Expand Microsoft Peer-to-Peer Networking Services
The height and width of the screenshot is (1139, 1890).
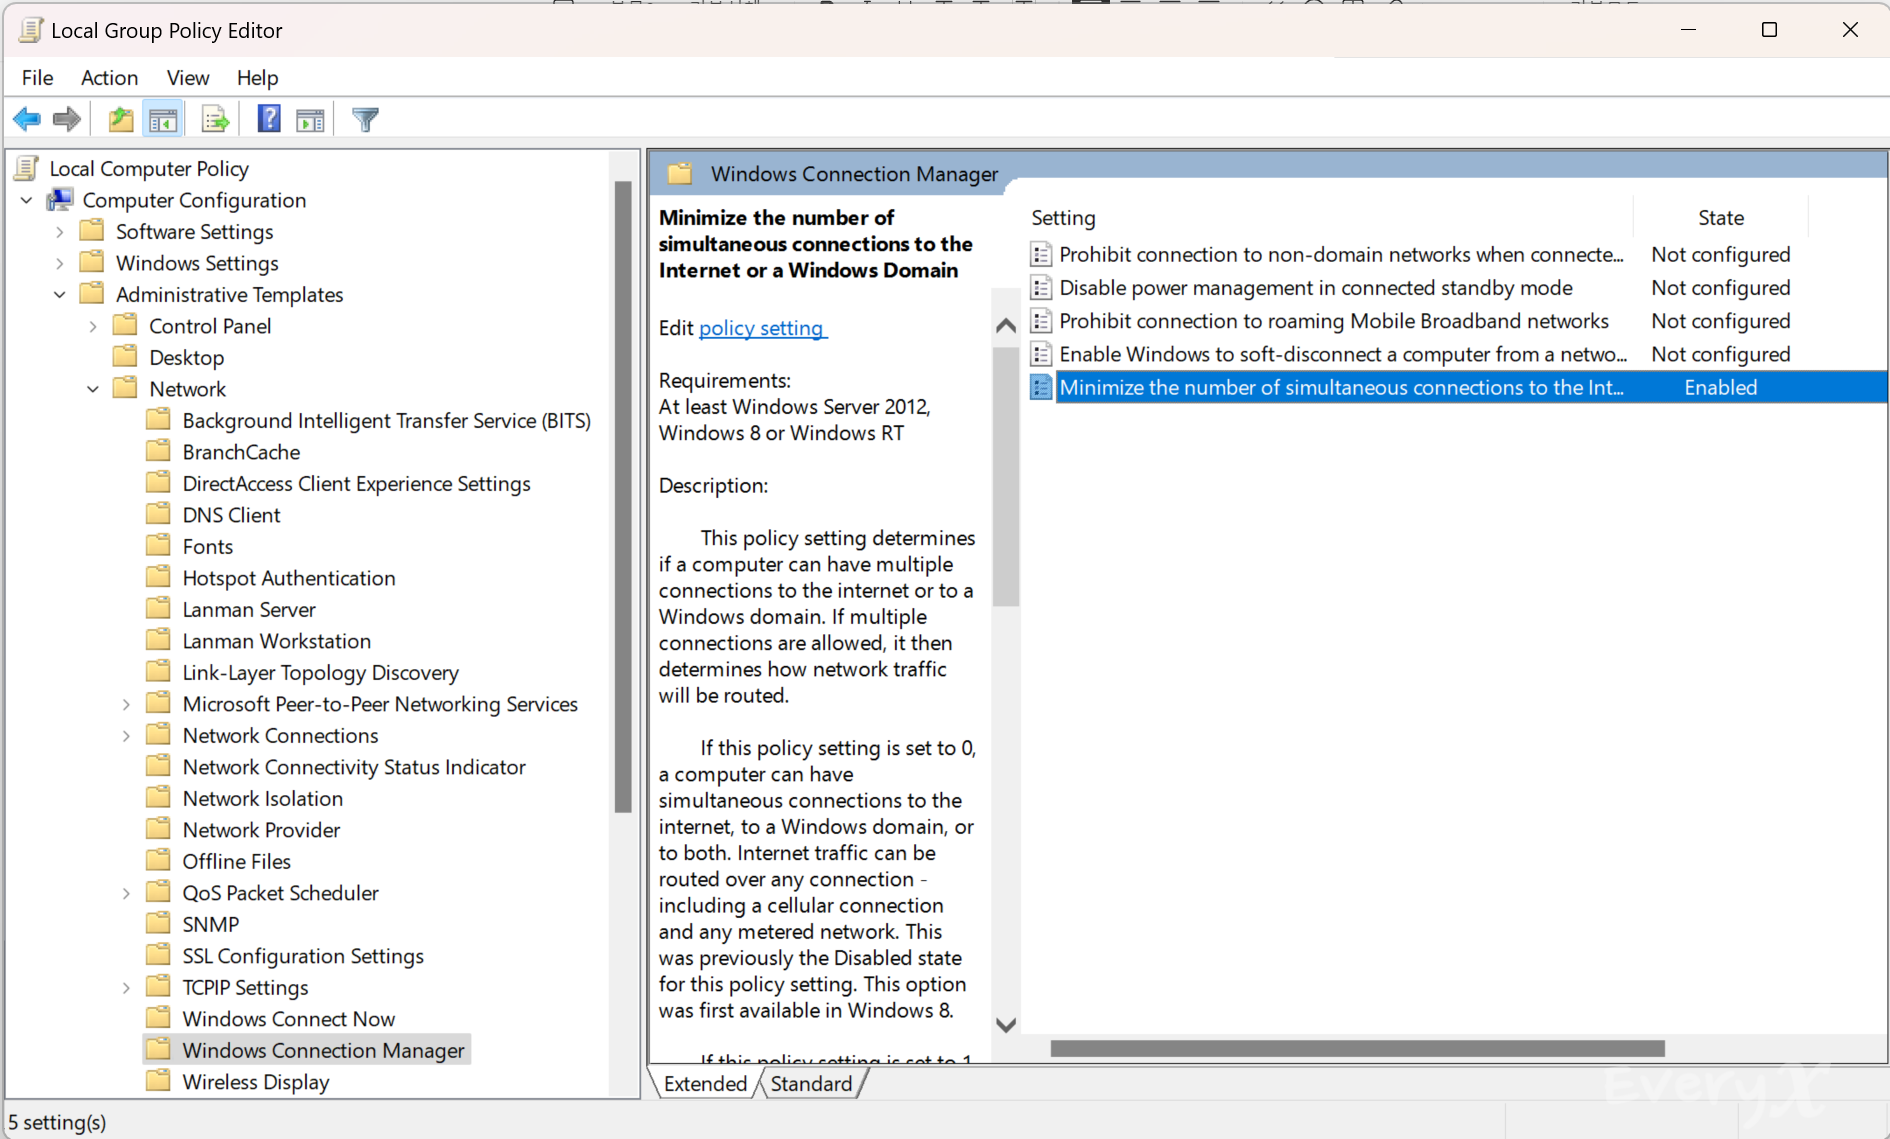(x=127, y=704)
